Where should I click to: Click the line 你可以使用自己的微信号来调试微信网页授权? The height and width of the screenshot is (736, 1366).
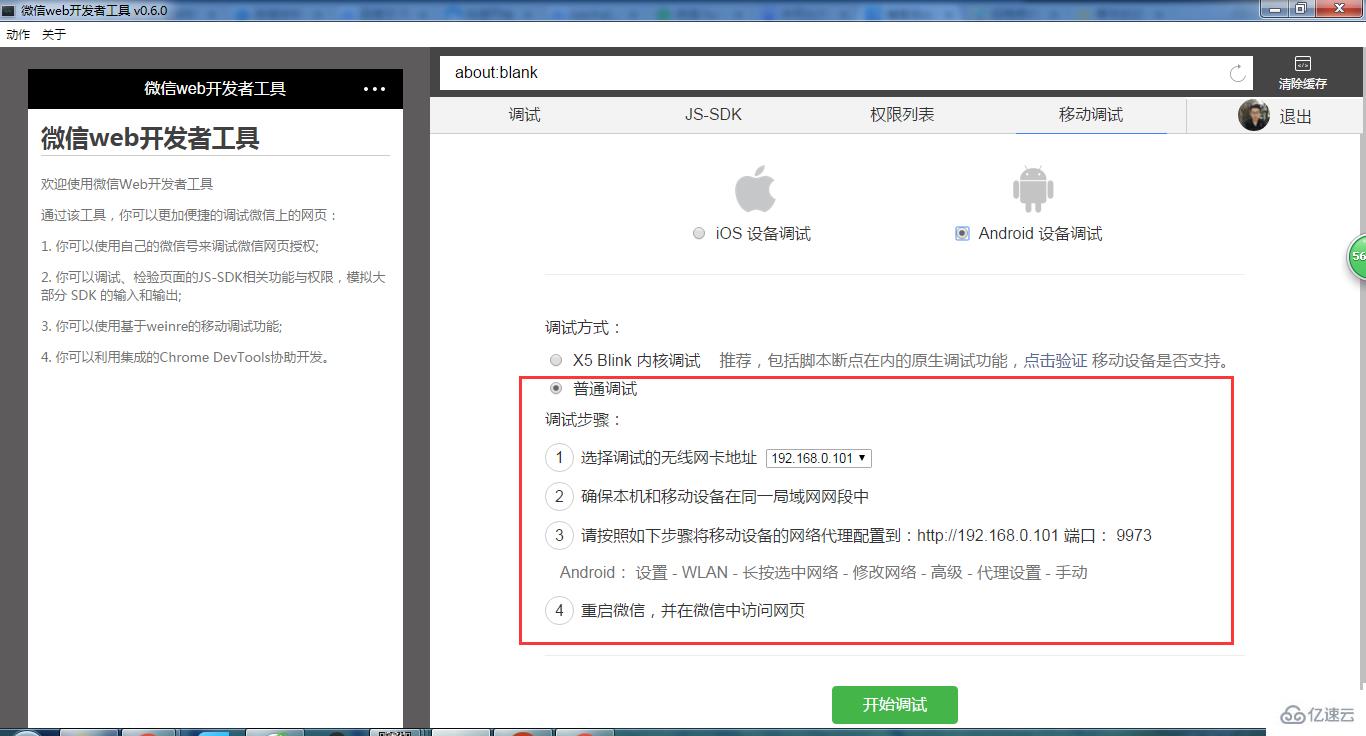point(180,246)
